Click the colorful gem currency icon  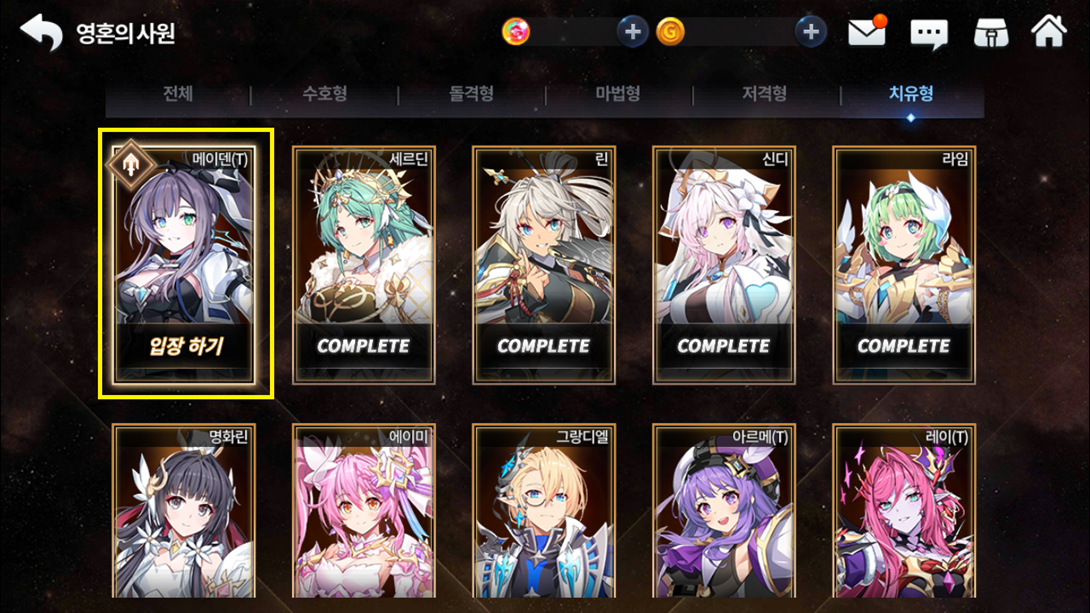[x=516, y=32]
